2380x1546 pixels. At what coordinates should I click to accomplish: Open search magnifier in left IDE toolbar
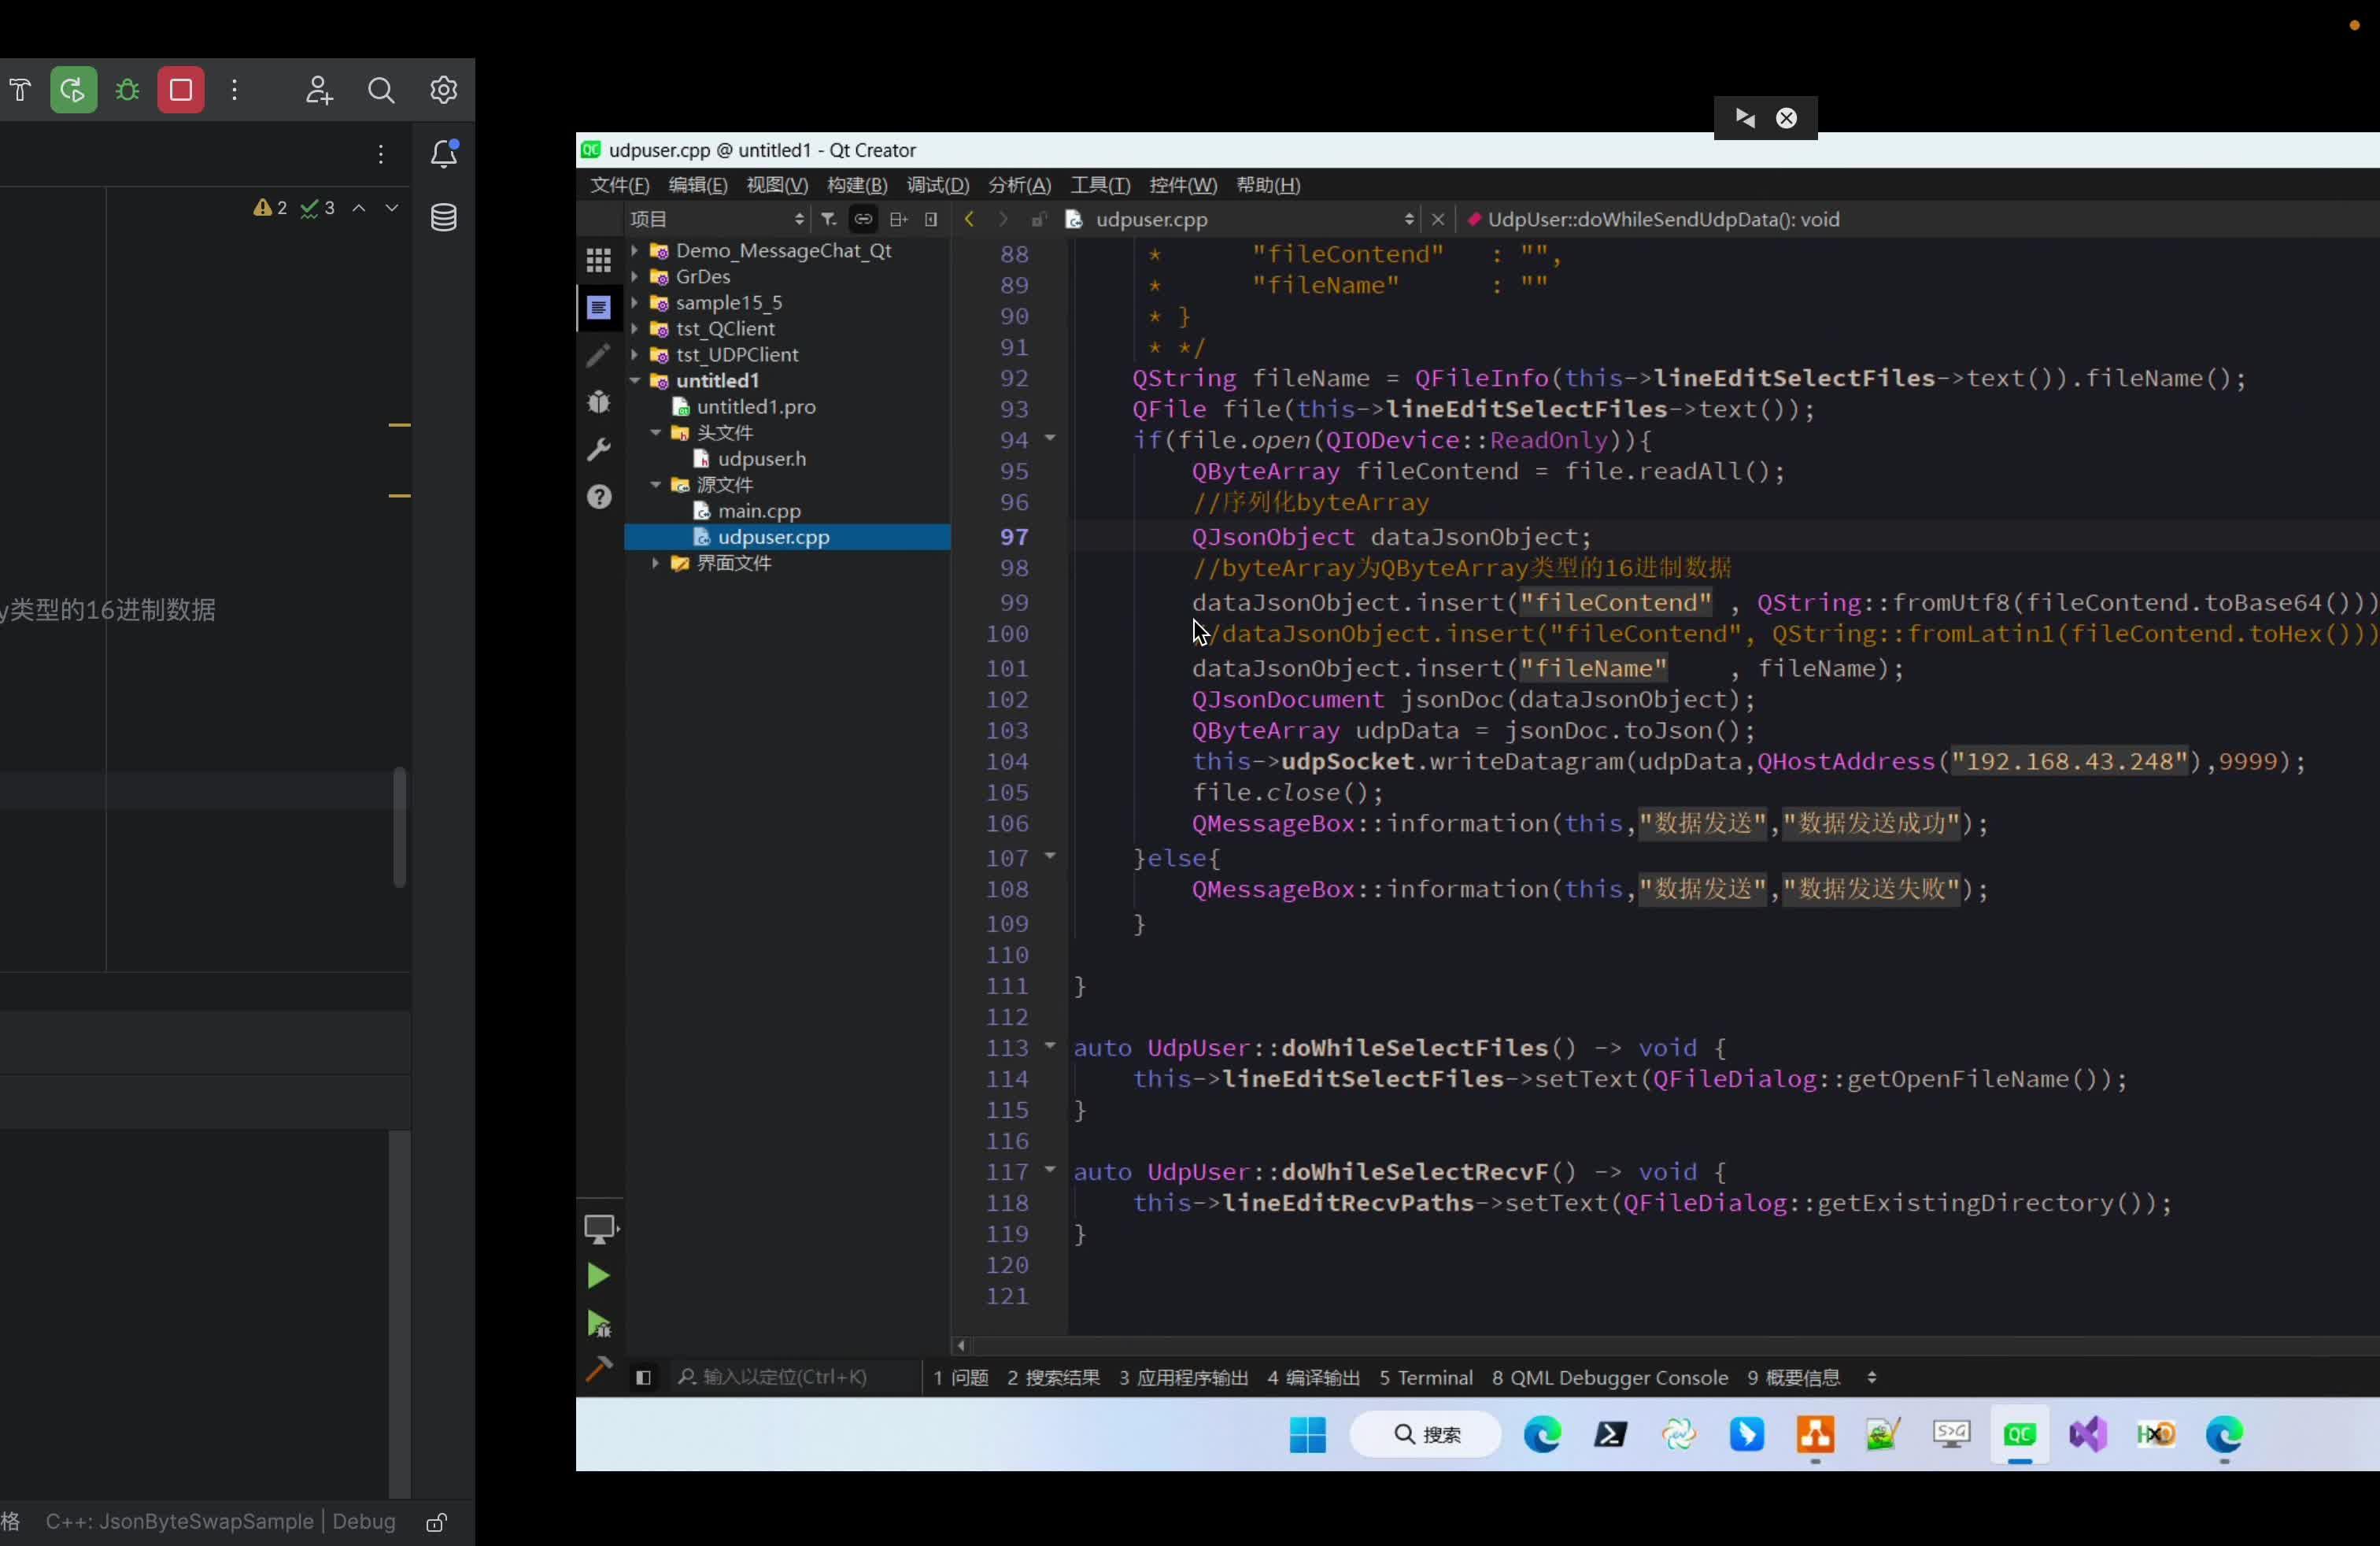click(x=381, y=90)
